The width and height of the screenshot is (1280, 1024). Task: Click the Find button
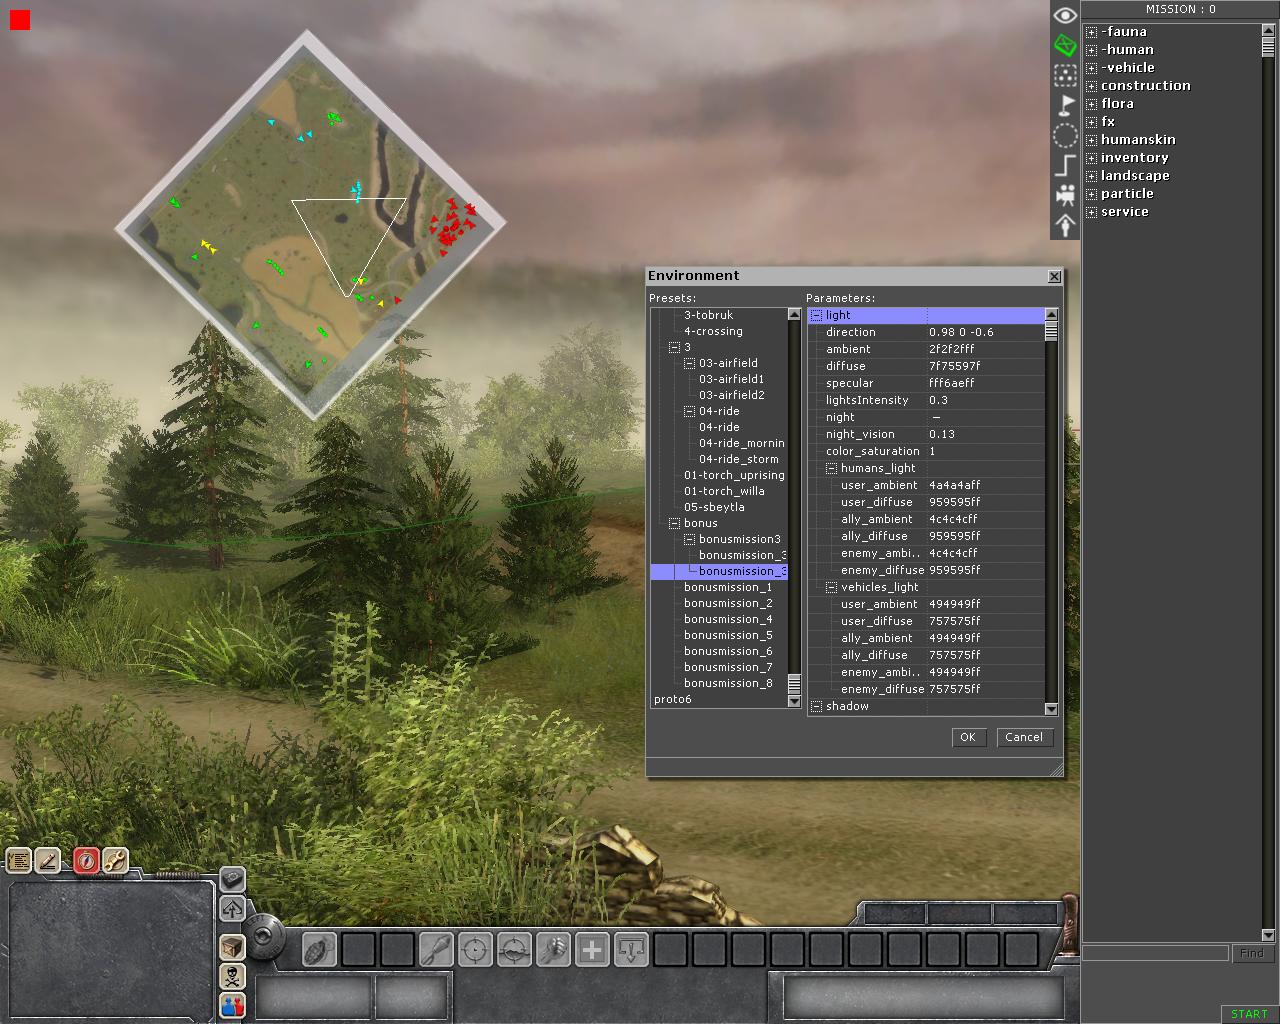pyautogui.click(x=1252, y=954)
